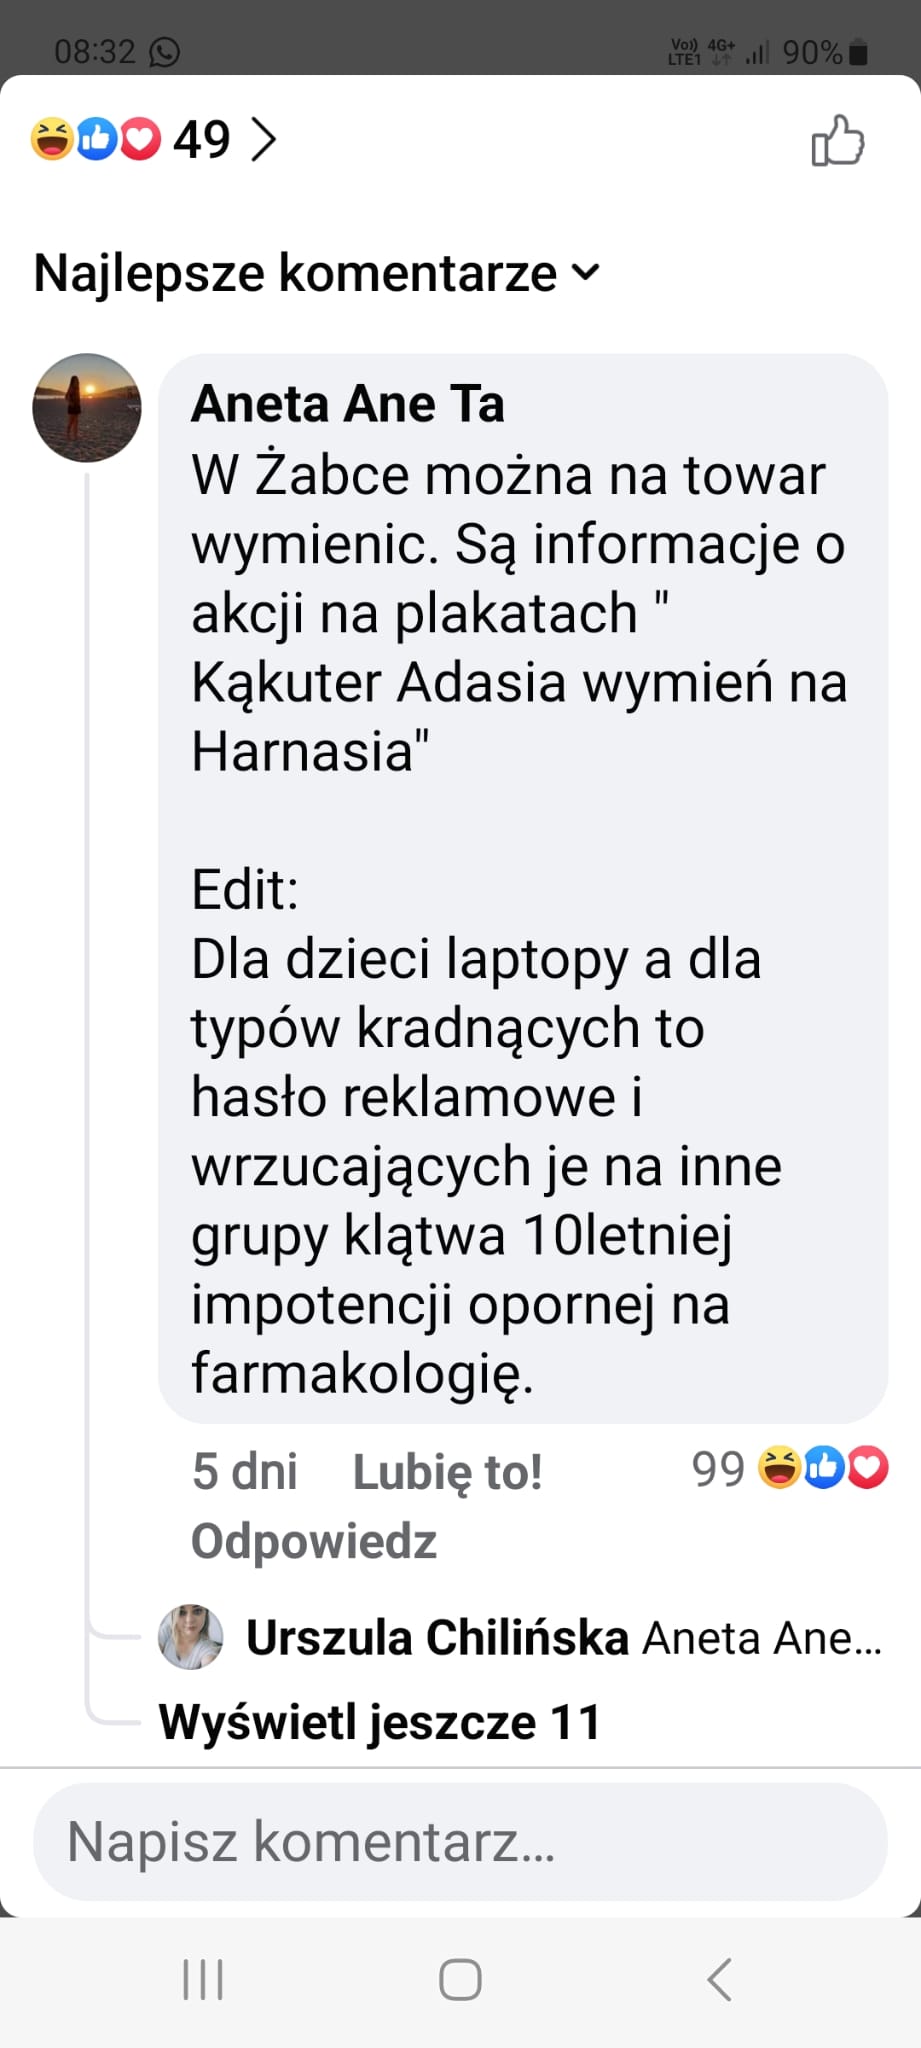921x2048 pixels.
Task: Tap the battery 90% status indicator
Action: point(825,52)
